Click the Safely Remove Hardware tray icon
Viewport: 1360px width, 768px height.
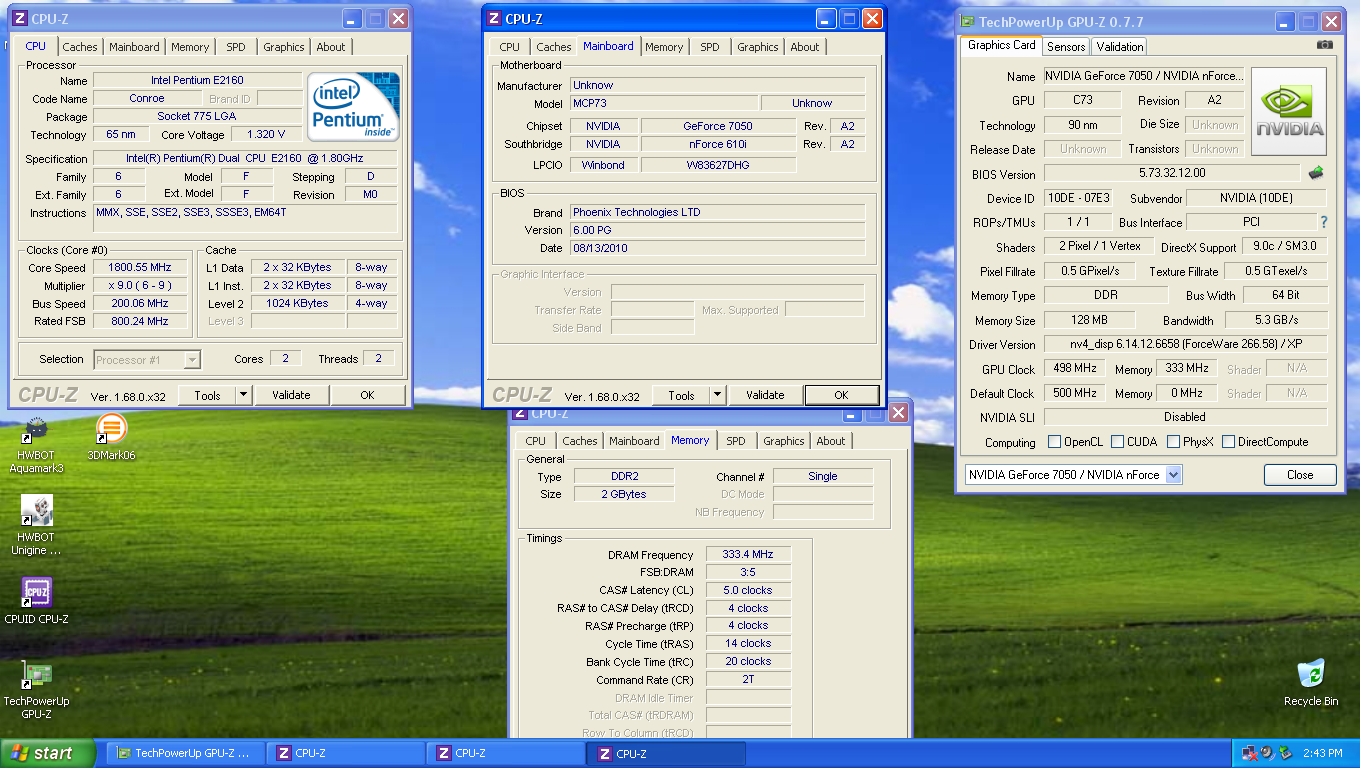pyautogui.click(x=1284, y=753)
